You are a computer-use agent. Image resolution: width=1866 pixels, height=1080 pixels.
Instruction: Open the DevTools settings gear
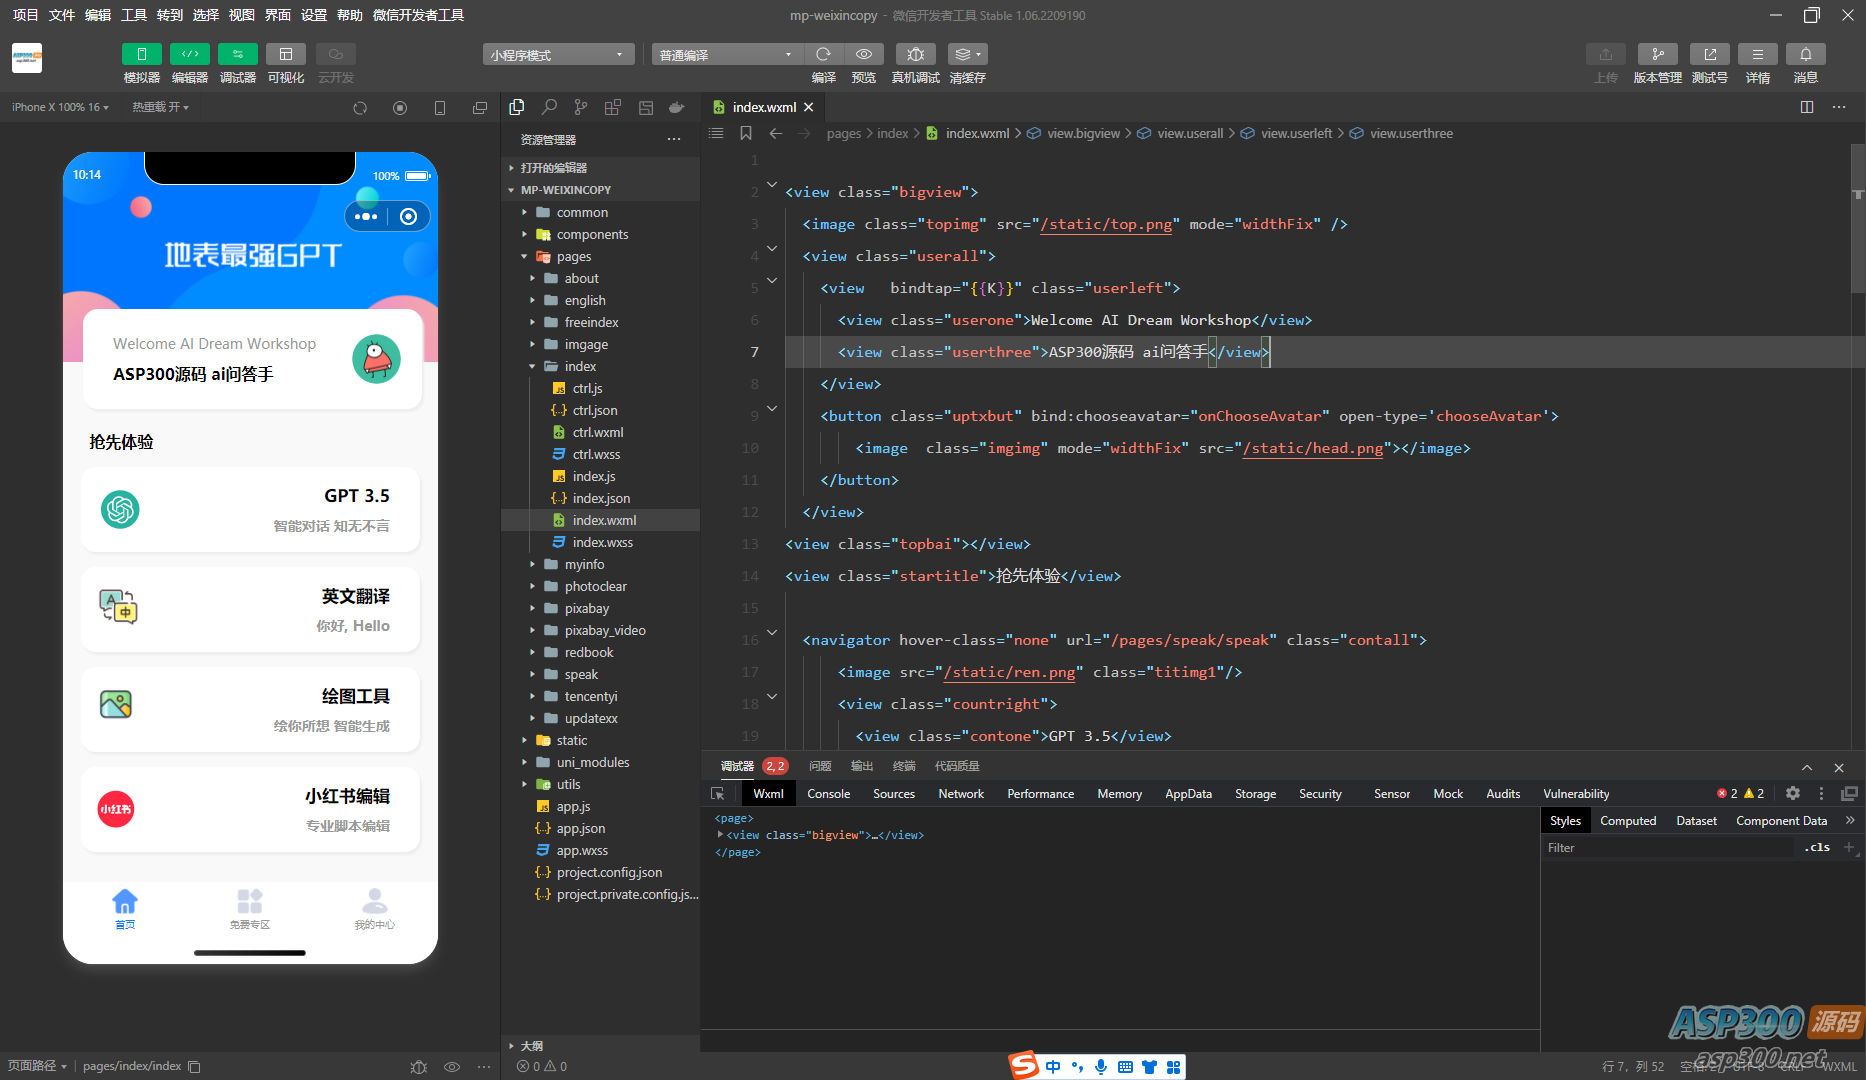[1792, 793]
